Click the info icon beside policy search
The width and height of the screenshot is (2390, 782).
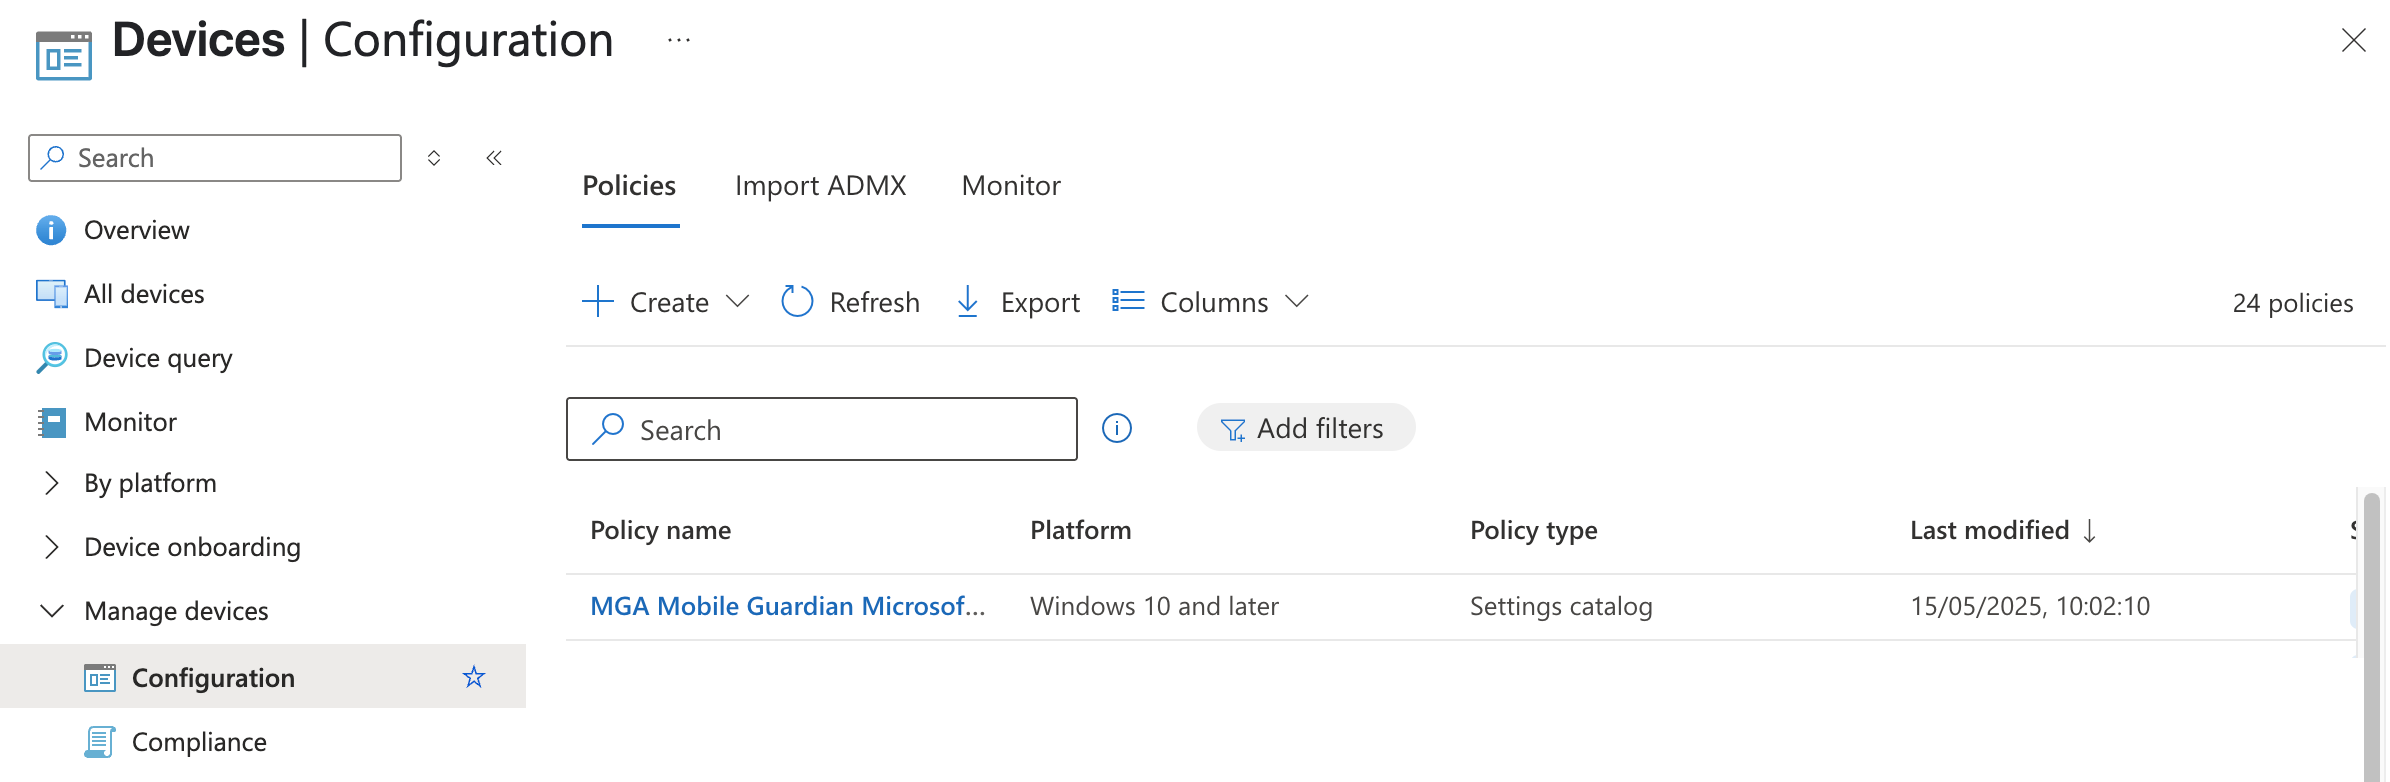1116,429
